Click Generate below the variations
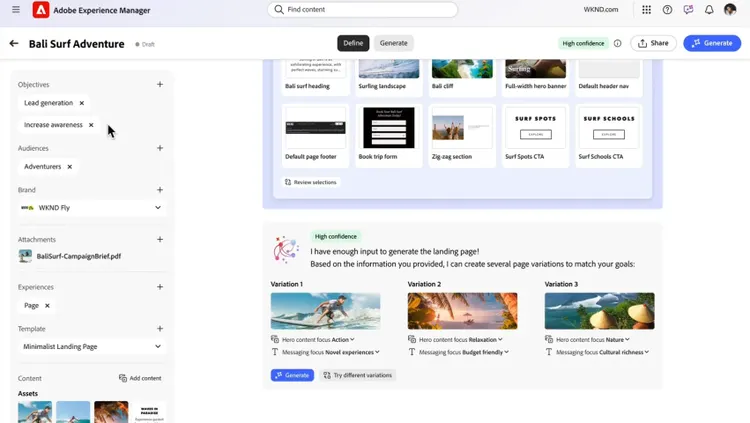This screenshot has width=750, height=423. [292, 375]
